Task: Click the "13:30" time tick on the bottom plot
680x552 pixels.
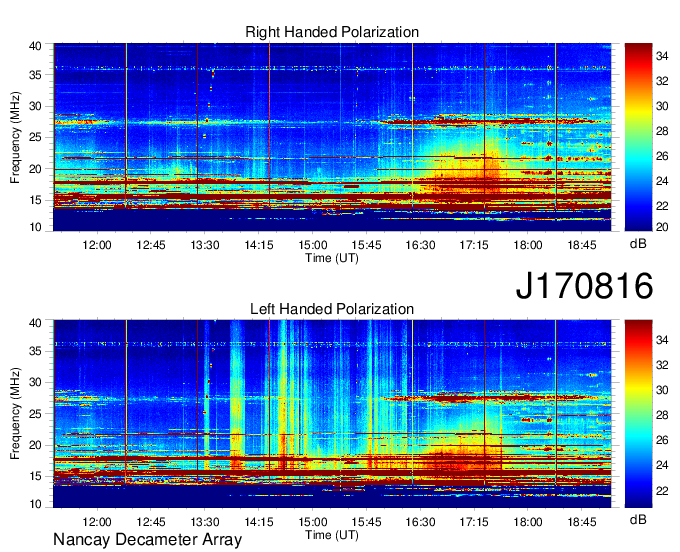Action: (x=205, y=522)
